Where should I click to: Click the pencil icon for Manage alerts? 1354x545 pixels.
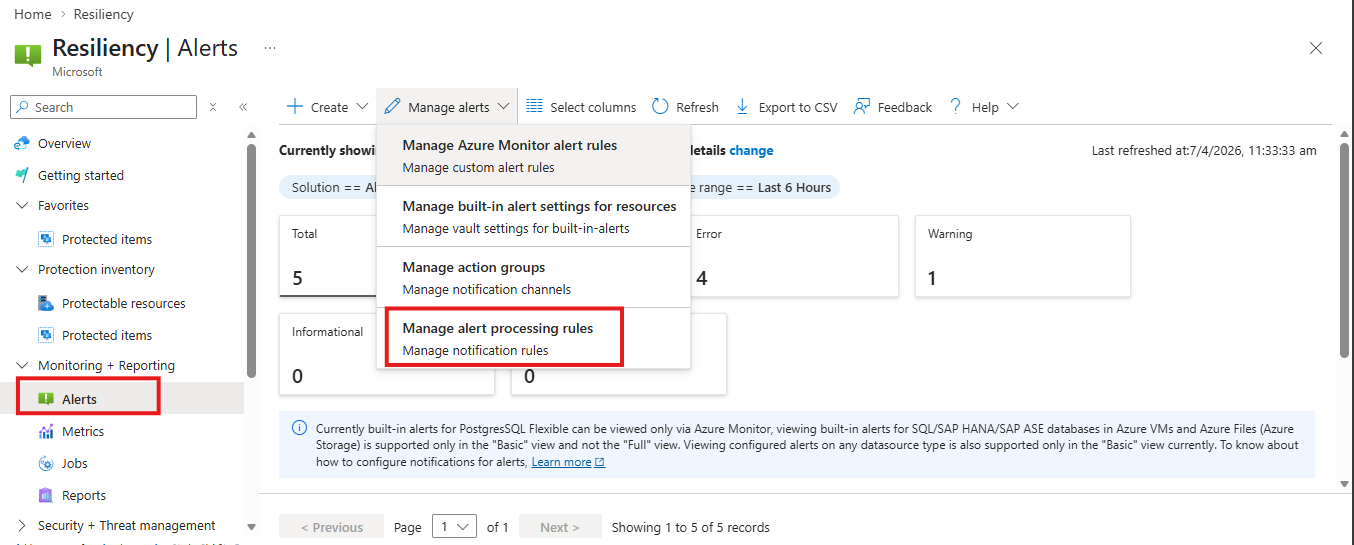pyautogui.click(x=392, y=106)
